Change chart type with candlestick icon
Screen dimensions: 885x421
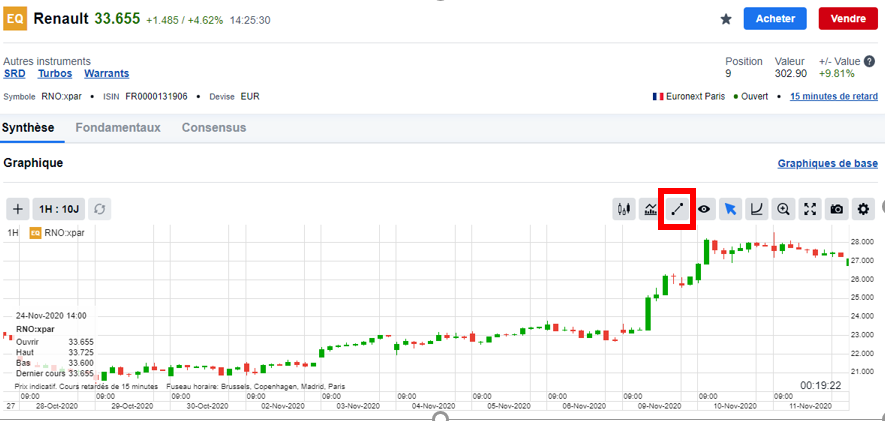coord(624,209)
